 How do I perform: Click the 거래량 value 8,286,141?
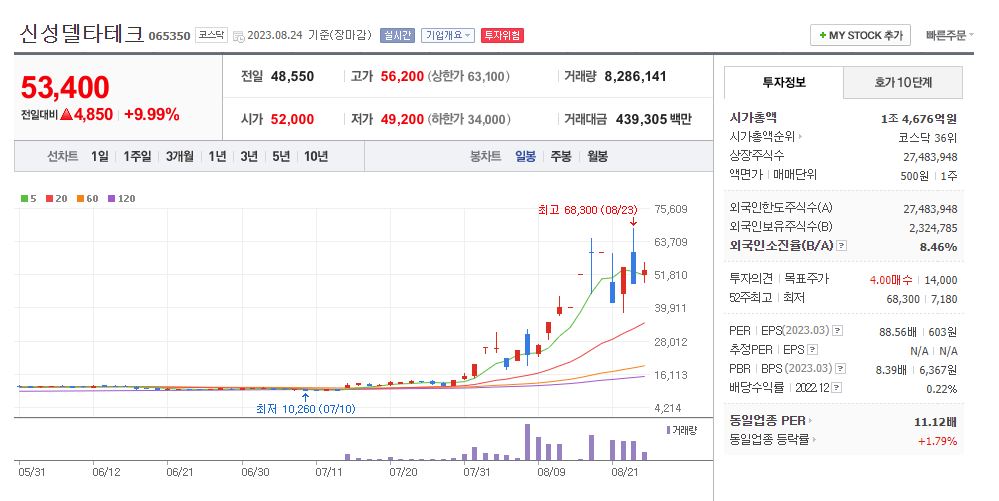(x=635, y=76)
